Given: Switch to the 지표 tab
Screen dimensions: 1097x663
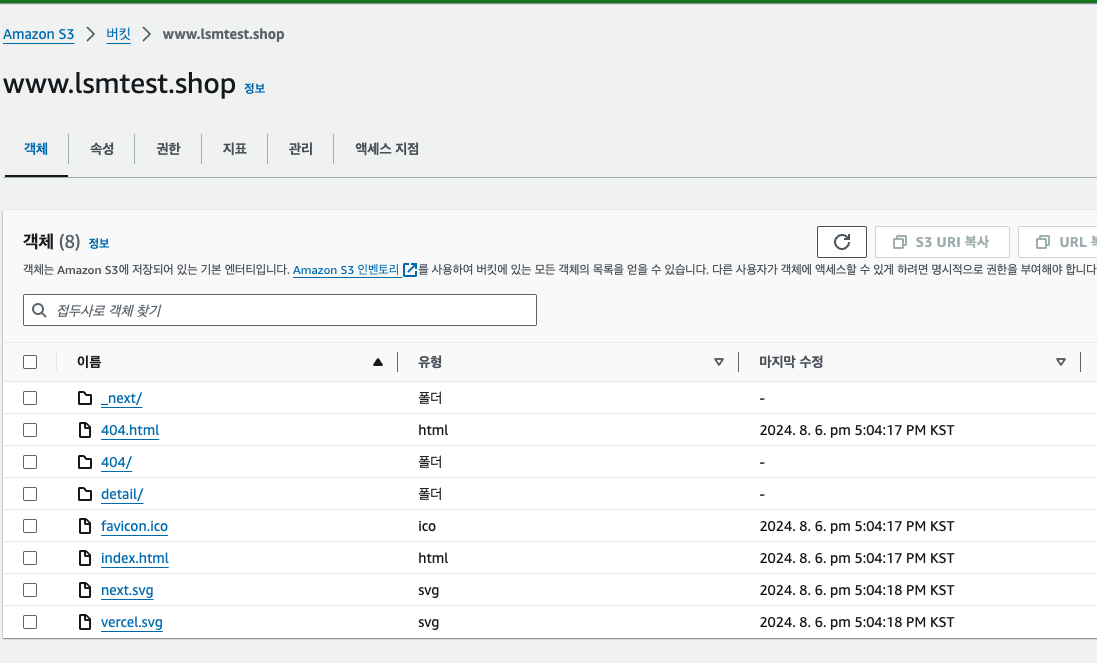Looking at the screenshot, I should (234, 149).
